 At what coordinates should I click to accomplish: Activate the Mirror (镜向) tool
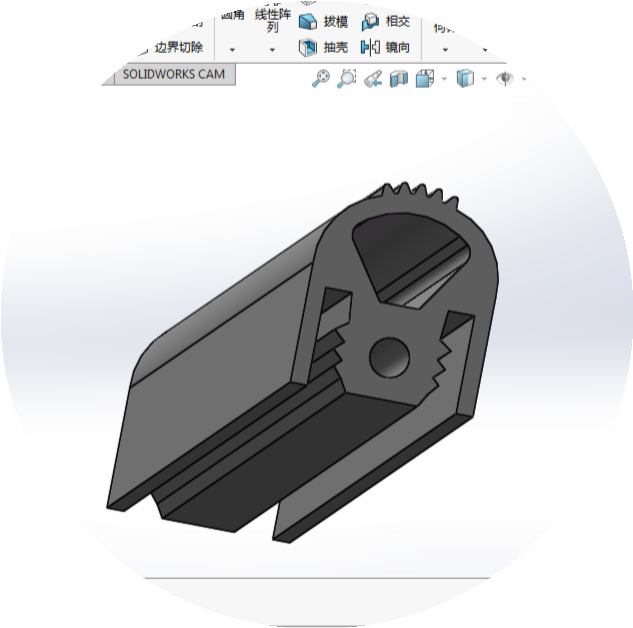tap(386, 47)
